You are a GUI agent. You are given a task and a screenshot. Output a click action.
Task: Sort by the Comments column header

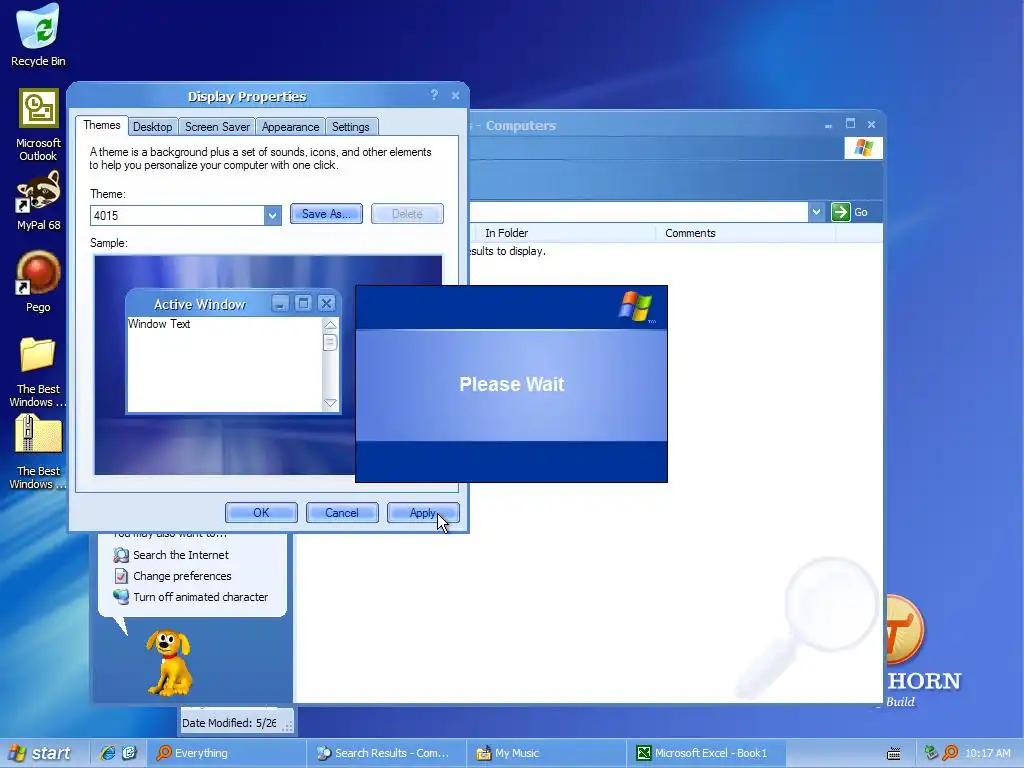pos(745,233)
